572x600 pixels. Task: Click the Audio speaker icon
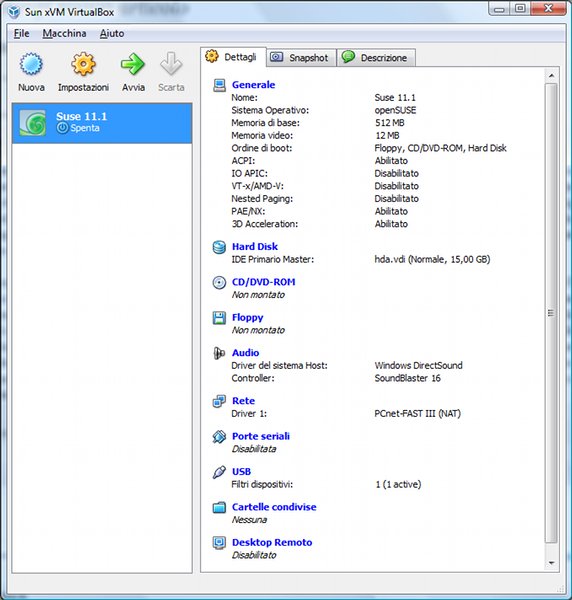pos(219,353)
